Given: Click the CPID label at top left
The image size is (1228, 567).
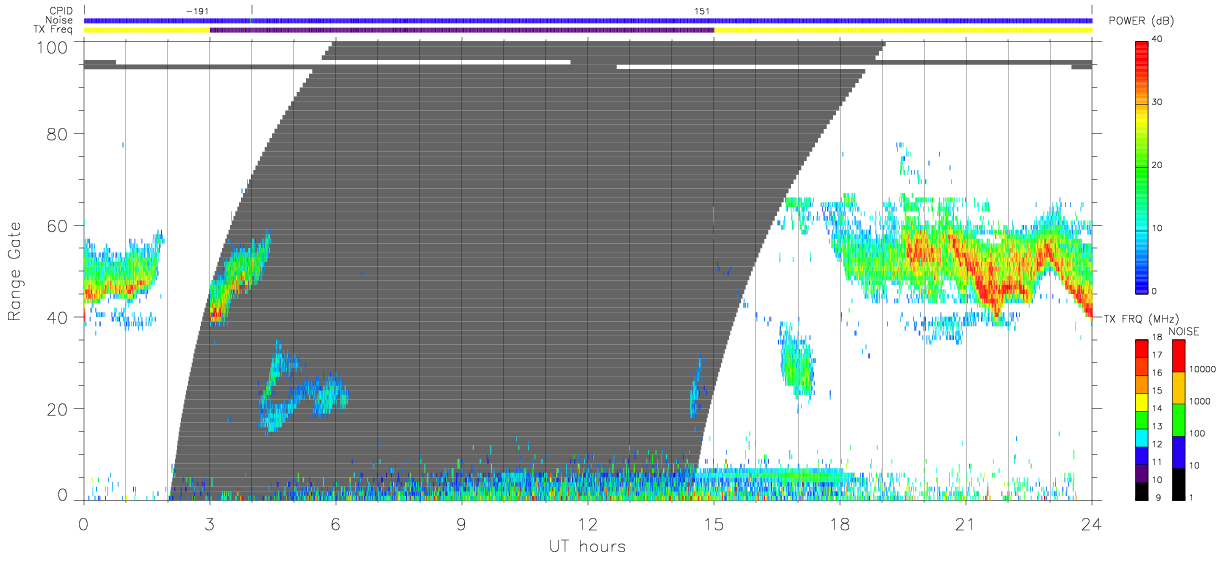Looking at the screenshot, I should tap(63, 10).
